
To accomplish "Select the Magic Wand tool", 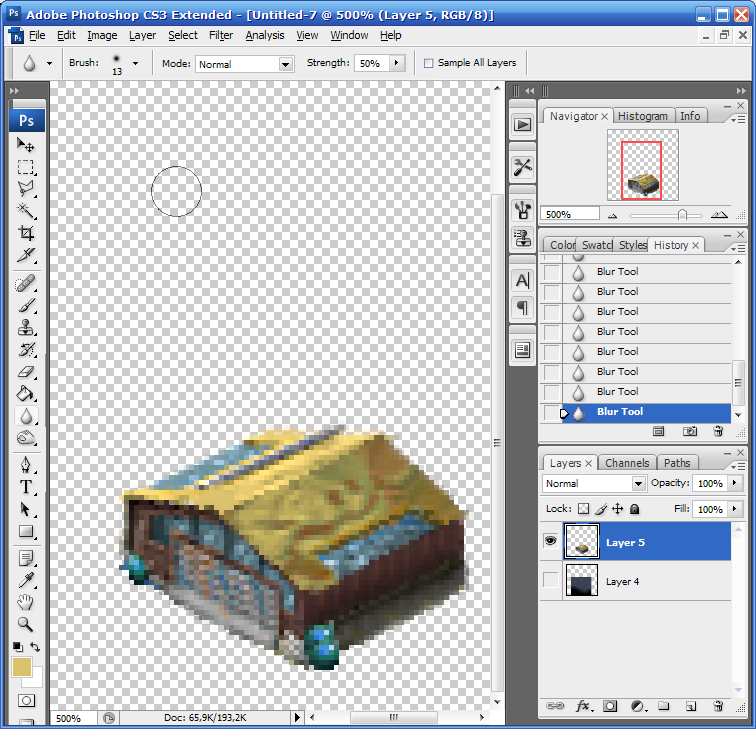I will pyautogui.click(x=26, y=211).
